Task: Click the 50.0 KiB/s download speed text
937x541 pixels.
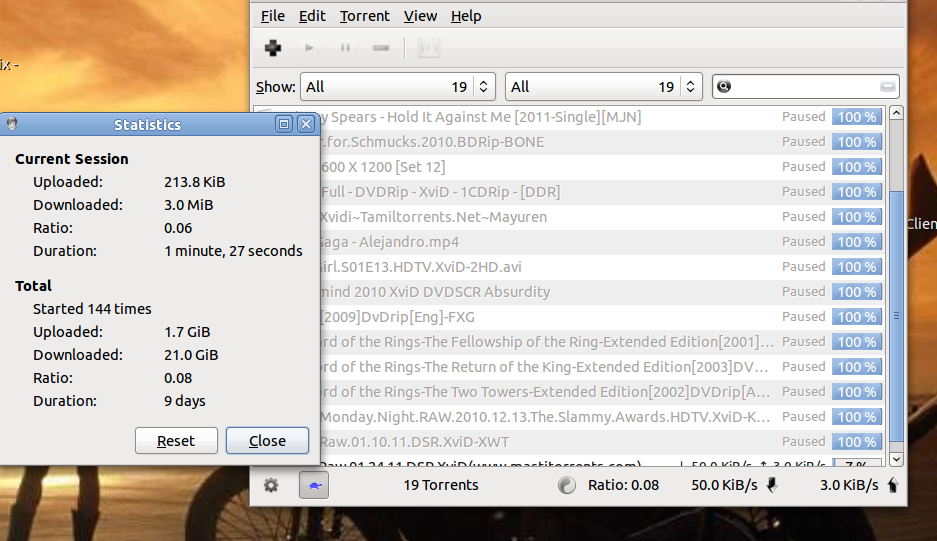Action: (724, 485)
